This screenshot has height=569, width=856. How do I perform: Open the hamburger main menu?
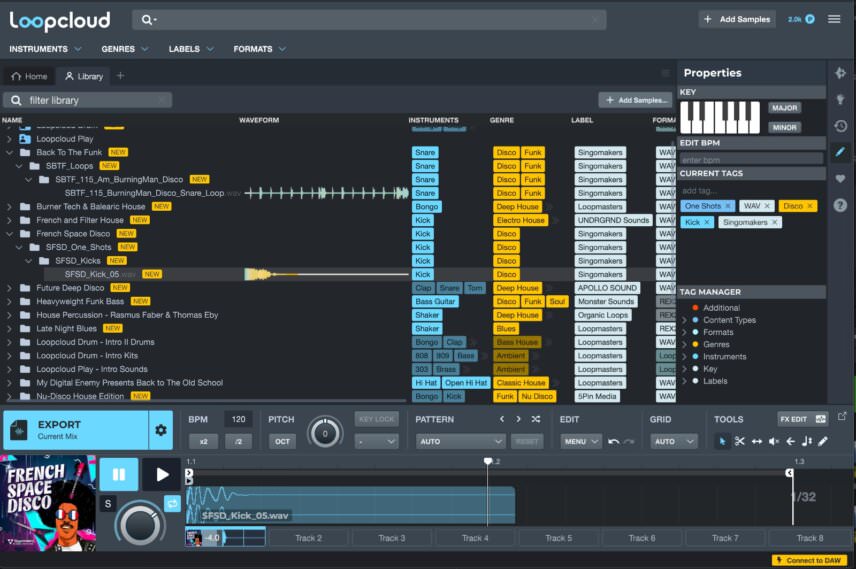pos(834,19)
